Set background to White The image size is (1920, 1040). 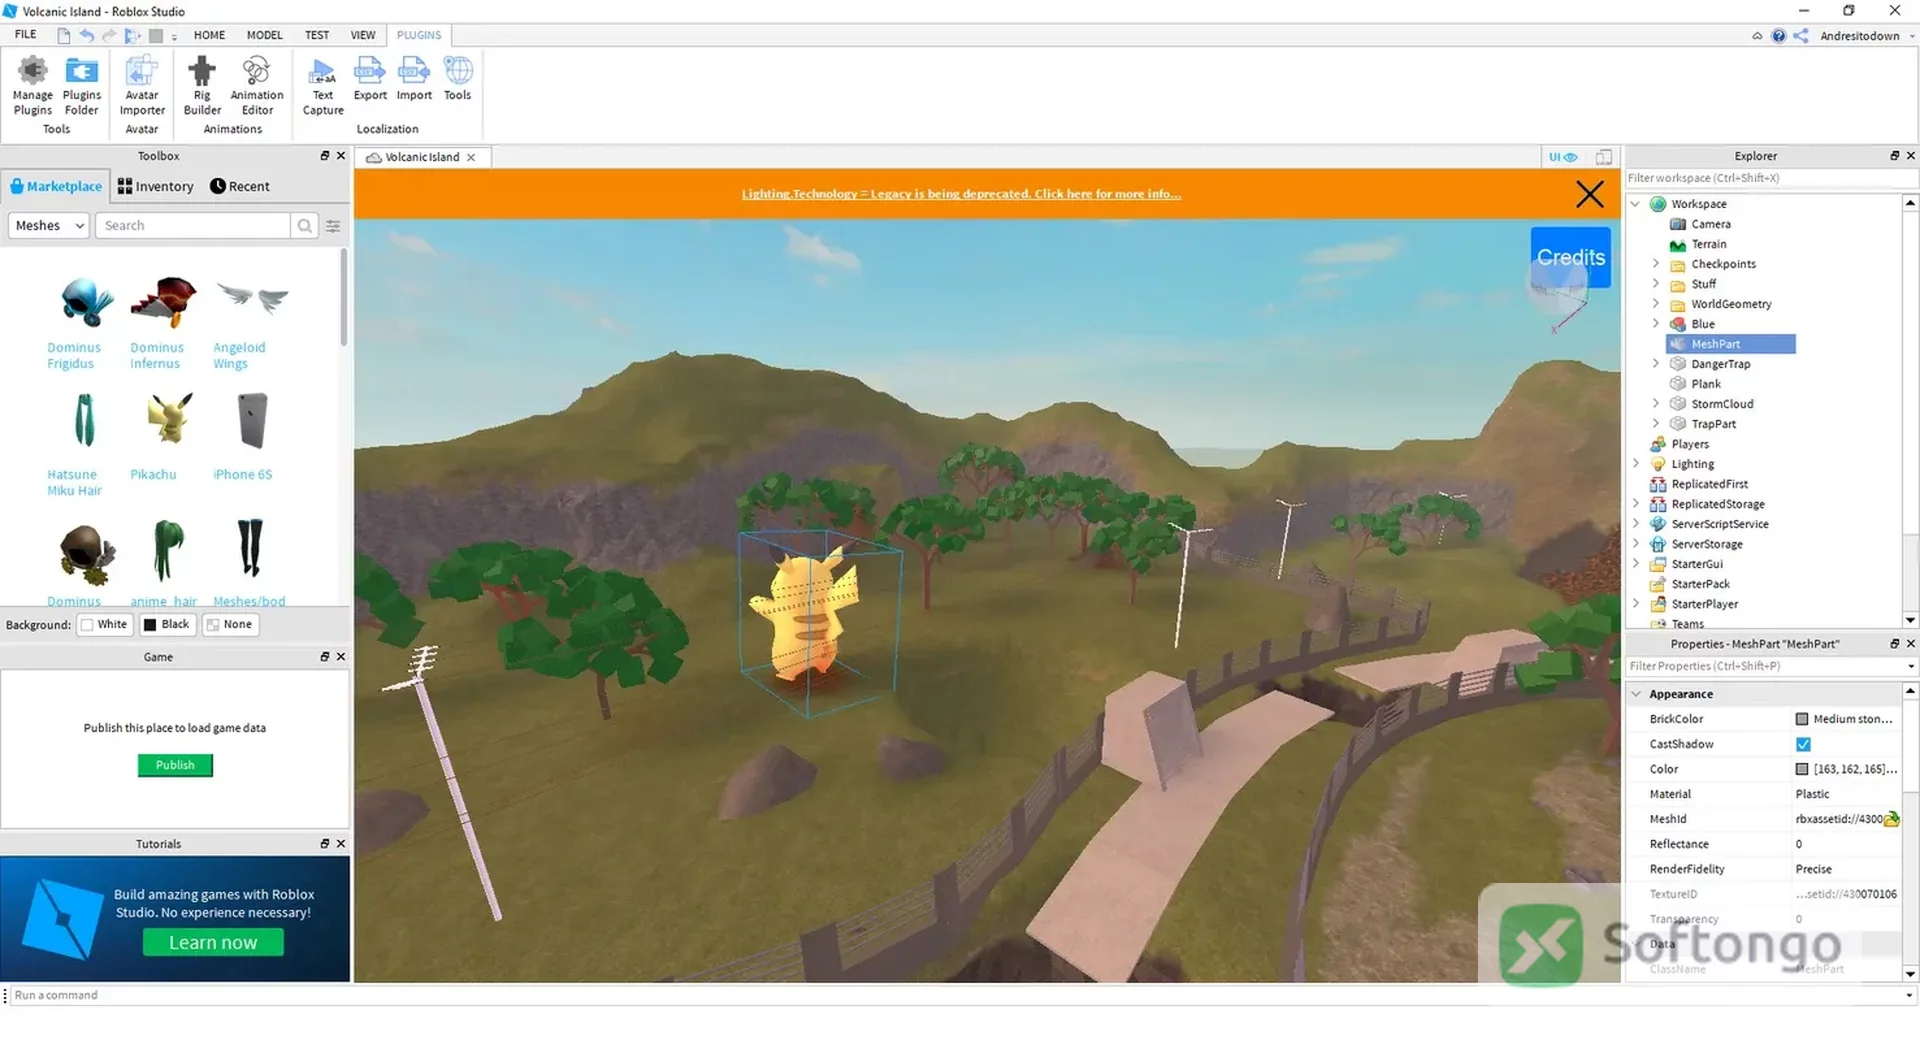pos(105,625)
